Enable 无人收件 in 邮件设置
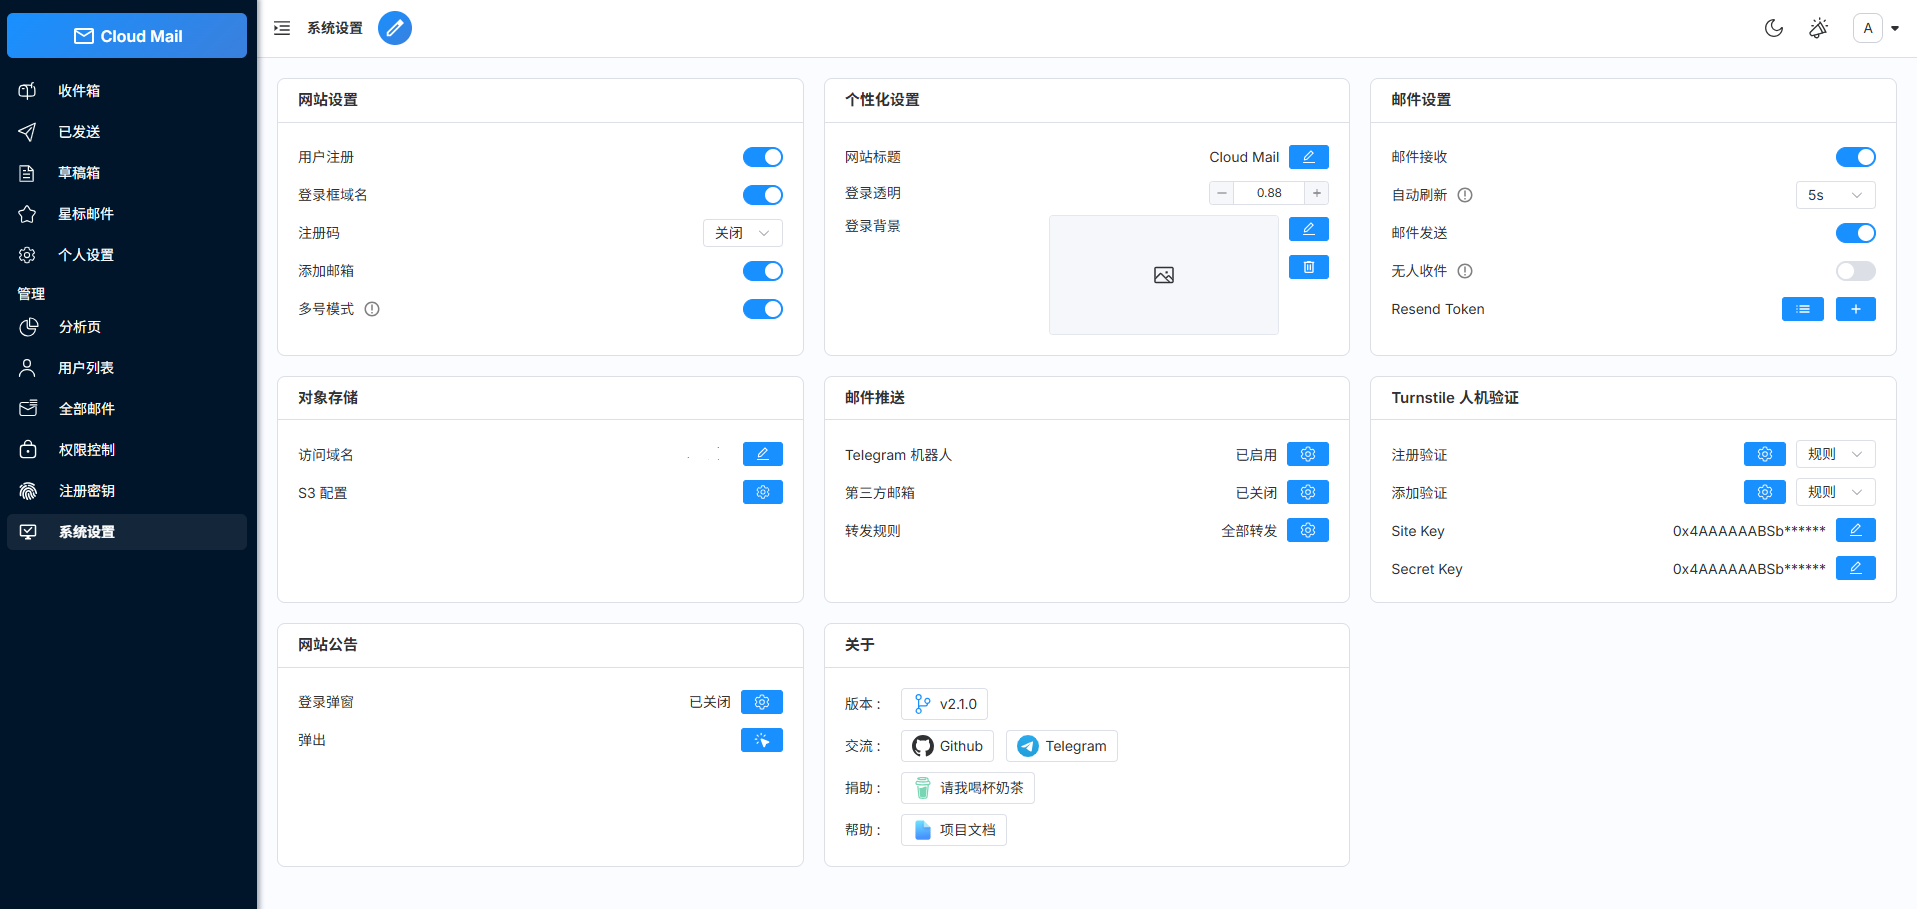The height and width of the screenshot is (909, 1917). click(x=1855, y=270)
